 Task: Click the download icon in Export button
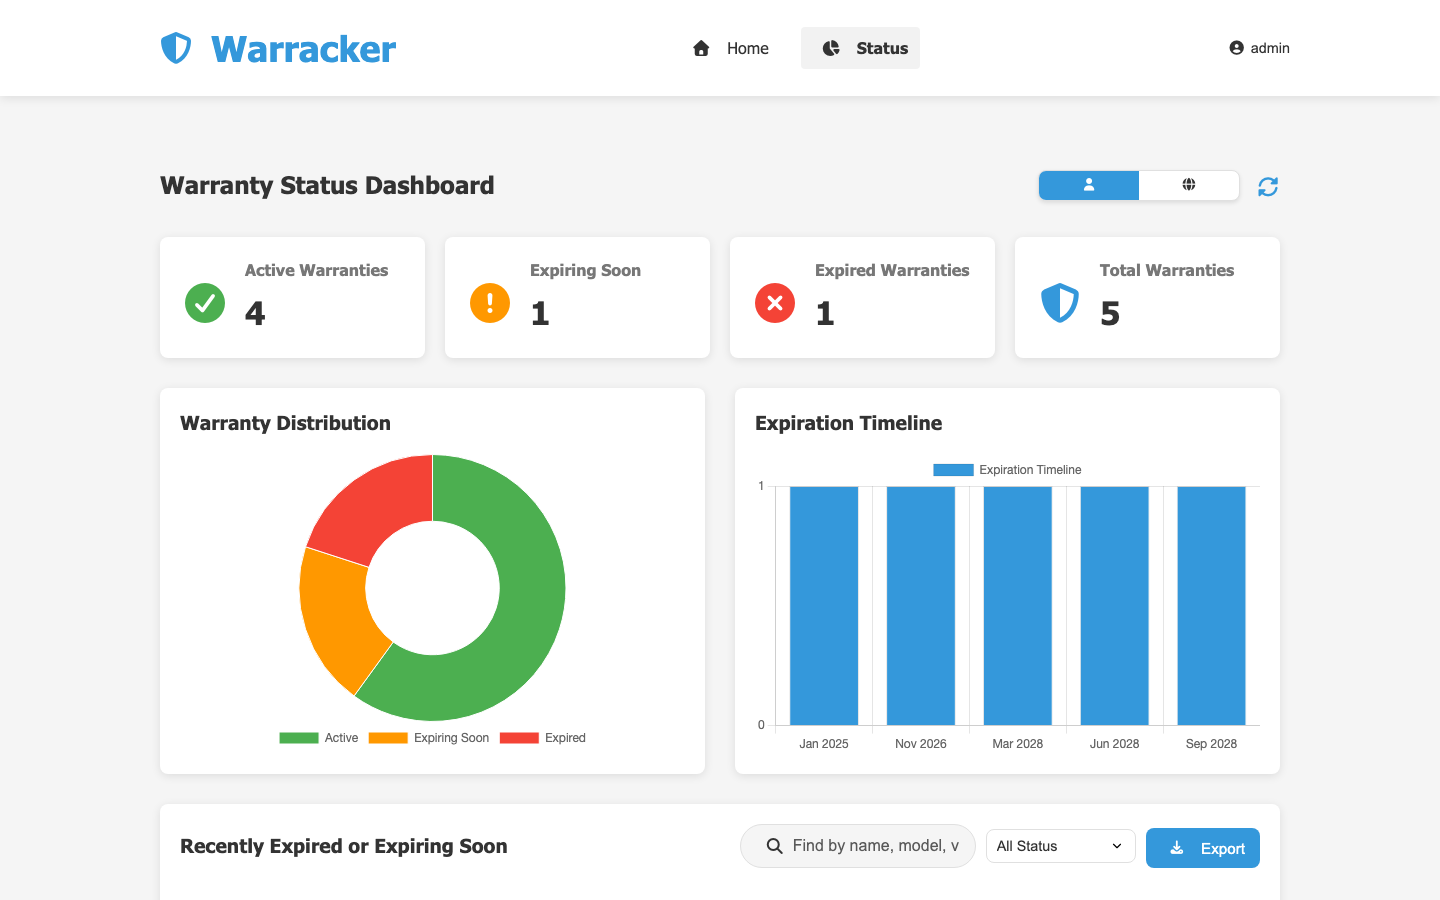(x=1177, y=848)
